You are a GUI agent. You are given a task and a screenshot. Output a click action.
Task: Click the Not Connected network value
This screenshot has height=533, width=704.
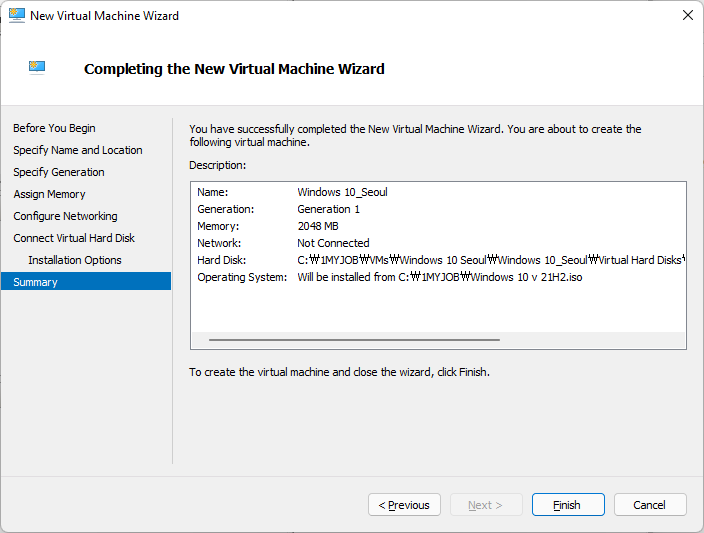(333, 243)
